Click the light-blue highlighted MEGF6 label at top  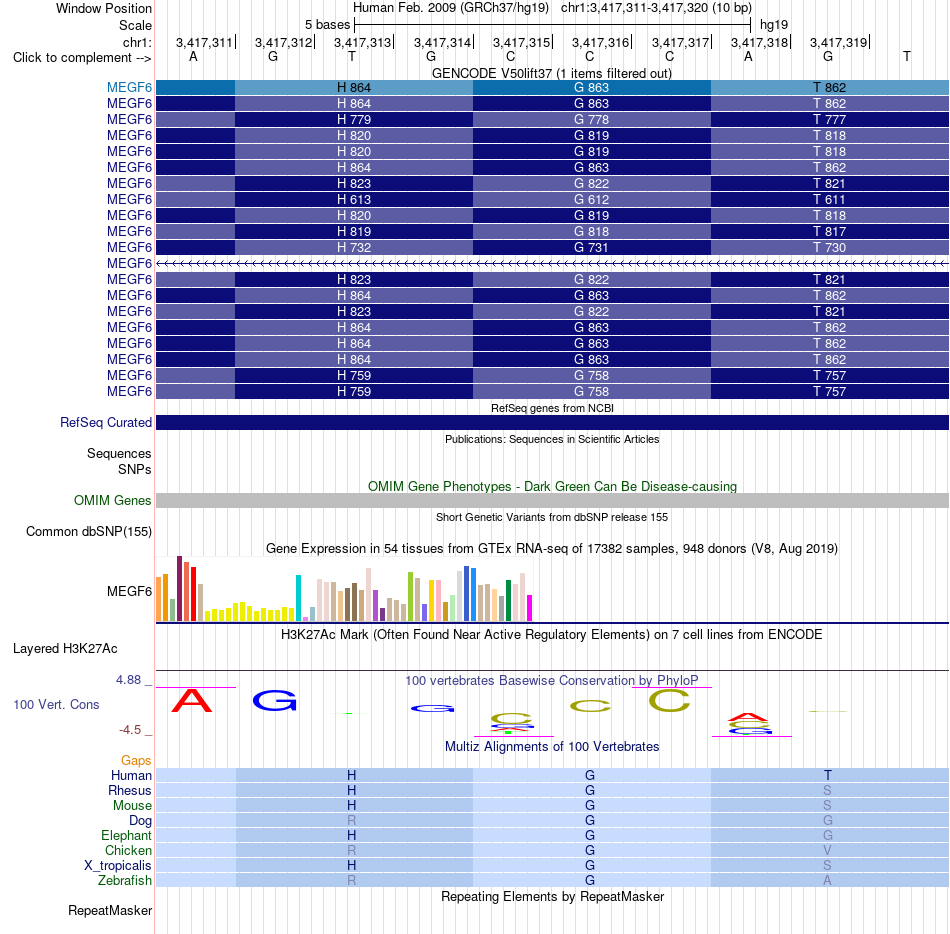129,87
